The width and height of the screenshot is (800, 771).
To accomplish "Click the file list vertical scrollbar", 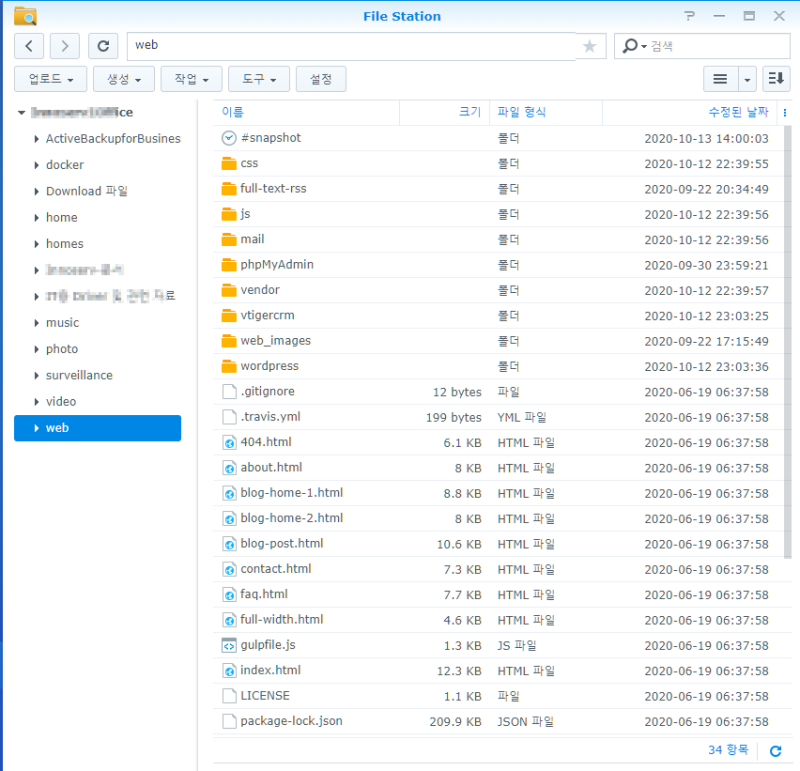I will click(788, 342).
